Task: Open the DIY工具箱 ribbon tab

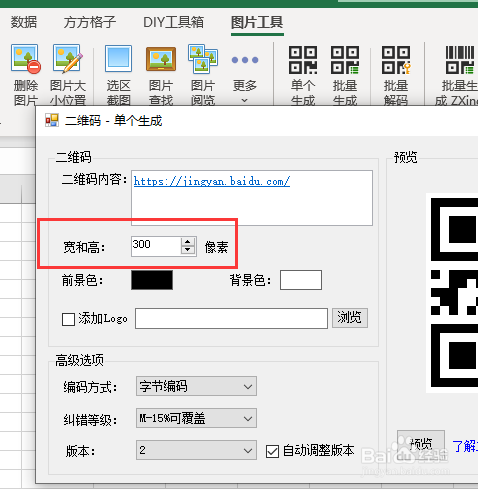Action: 173,22
